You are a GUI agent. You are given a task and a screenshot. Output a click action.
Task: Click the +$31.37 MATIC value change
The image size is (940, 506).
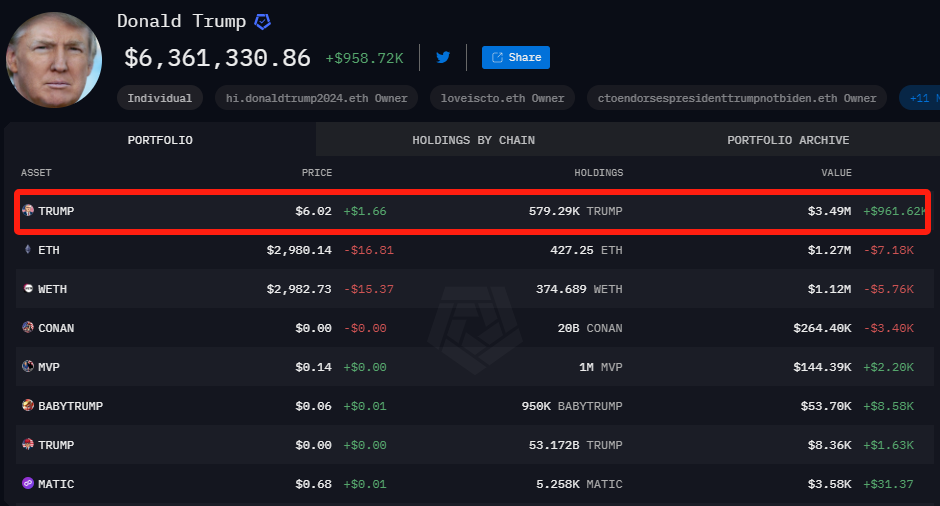tap(888, 484)
